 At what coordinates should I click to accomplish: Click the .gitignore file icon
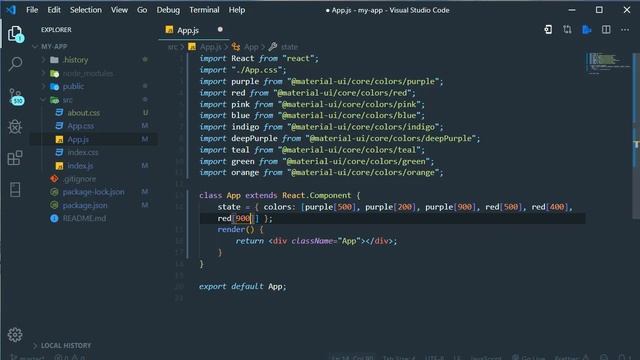click(54, 179)
